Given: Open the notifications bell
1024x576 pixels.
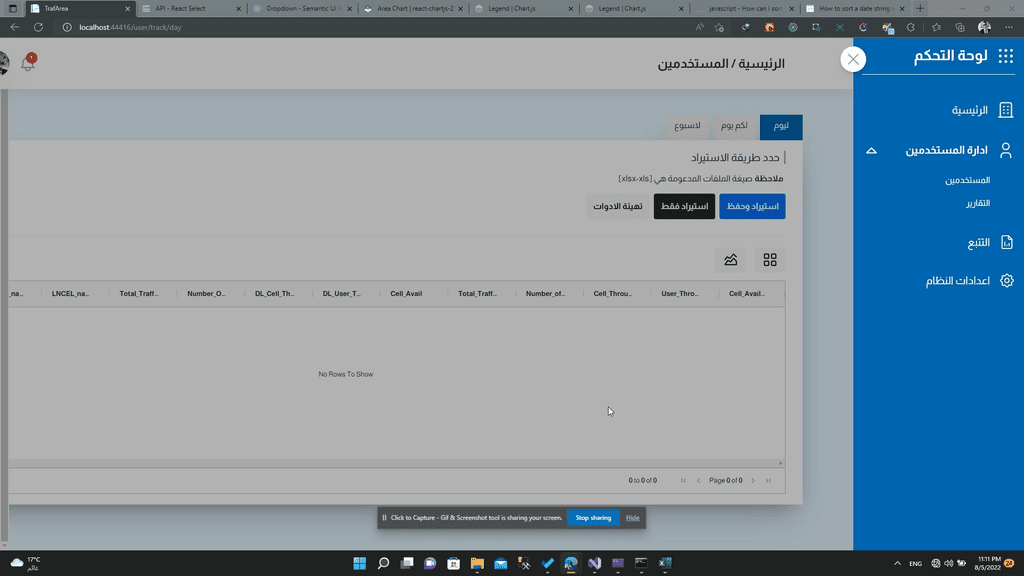Looking at the screenshot, I should tap(28, 63).
